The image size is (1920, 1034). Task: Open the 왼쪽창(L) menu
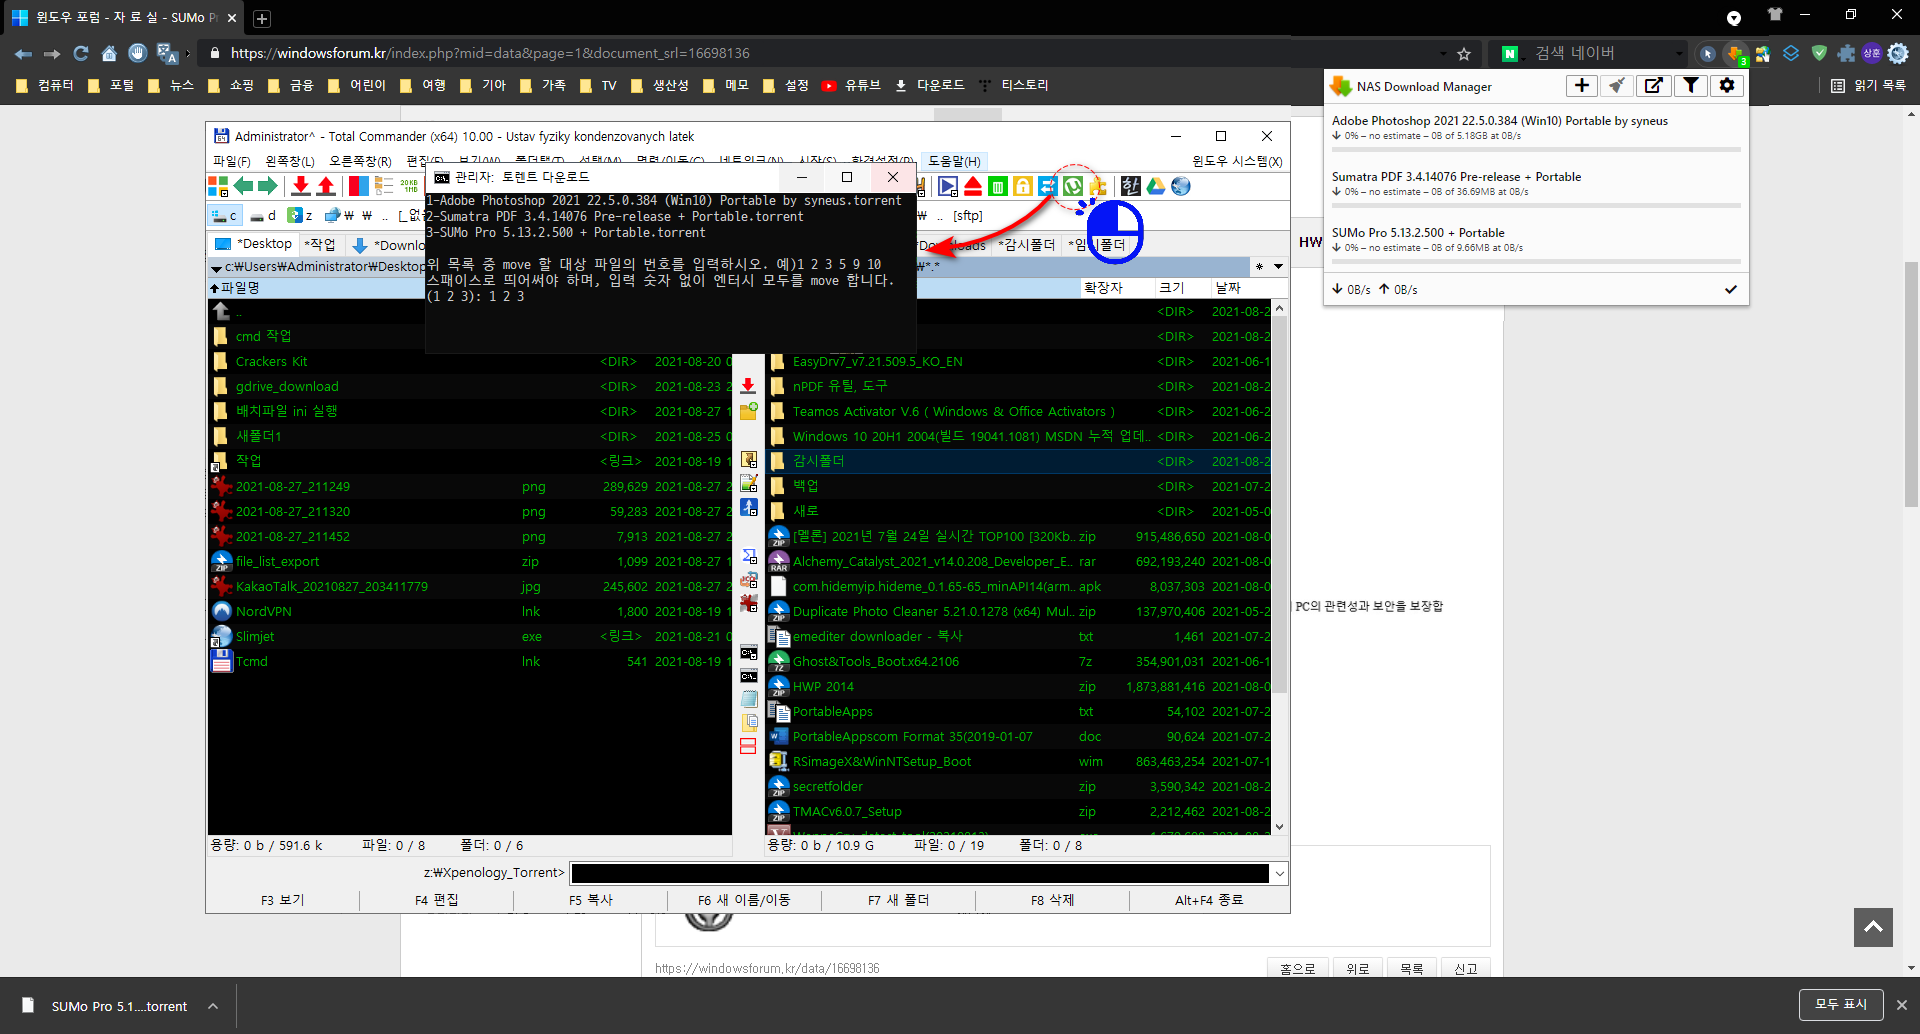pyautogui.click(x=290, y=161)
